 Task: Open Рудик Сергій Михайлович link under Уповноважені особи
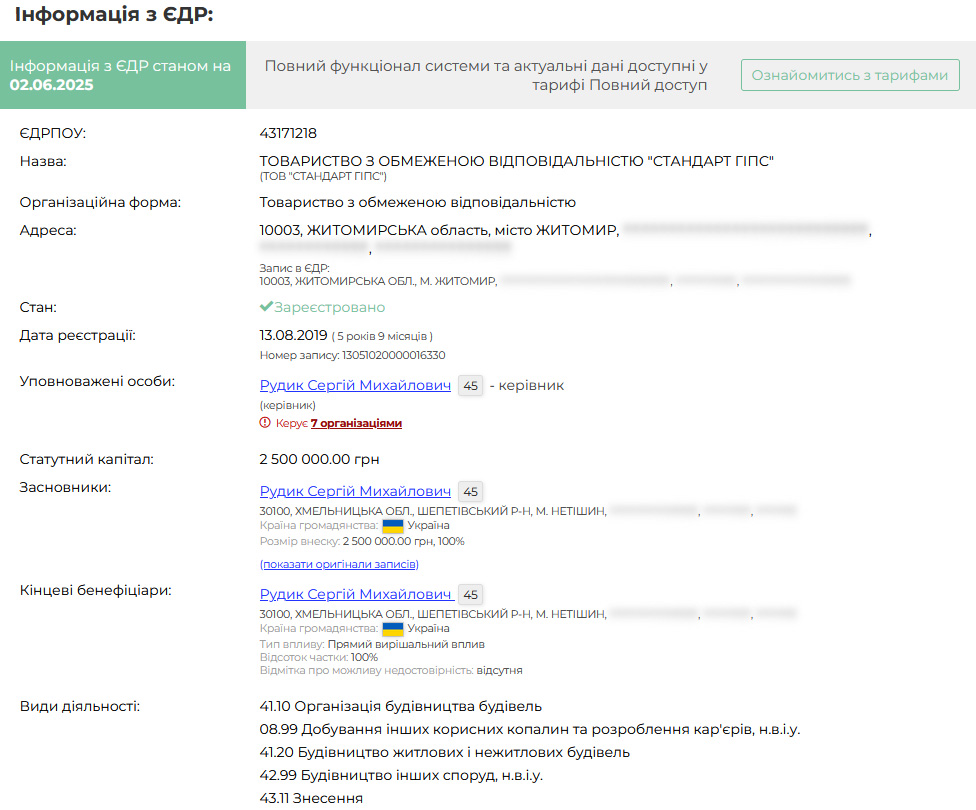[x=355, y=385]
